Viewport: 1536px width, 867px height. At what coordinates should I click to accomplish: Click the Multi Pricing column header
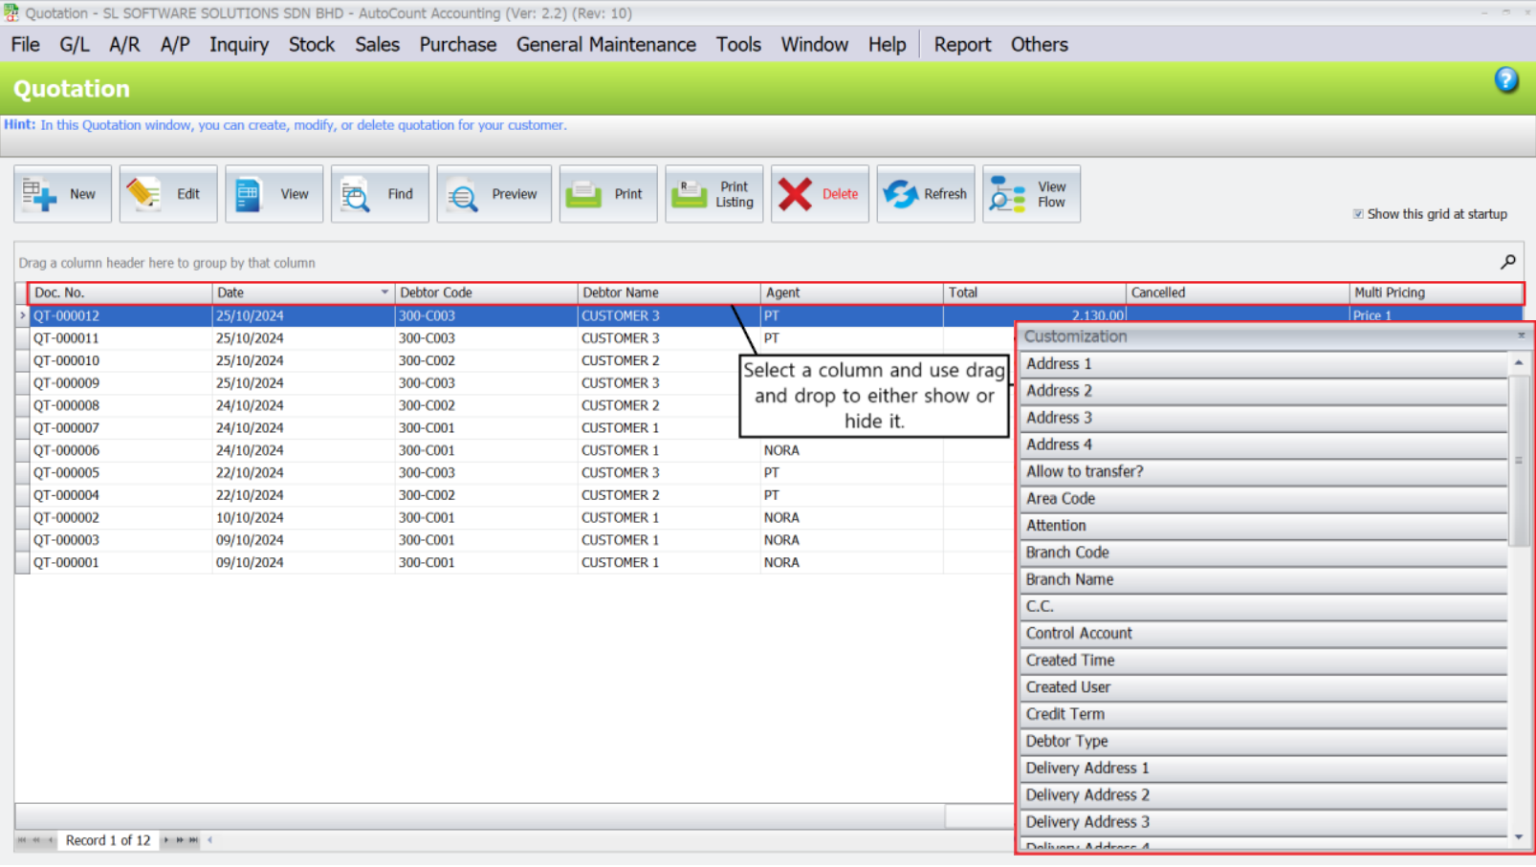[1436, 293]
